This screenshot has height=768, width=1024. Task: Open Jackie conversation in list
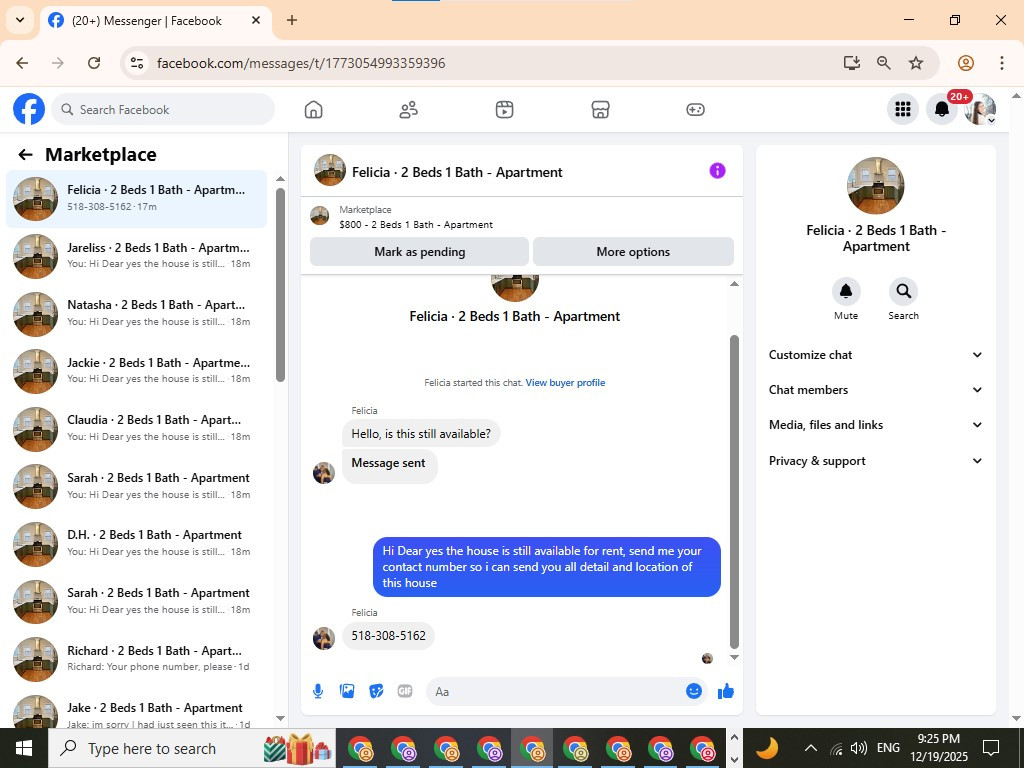pos(136,371)
